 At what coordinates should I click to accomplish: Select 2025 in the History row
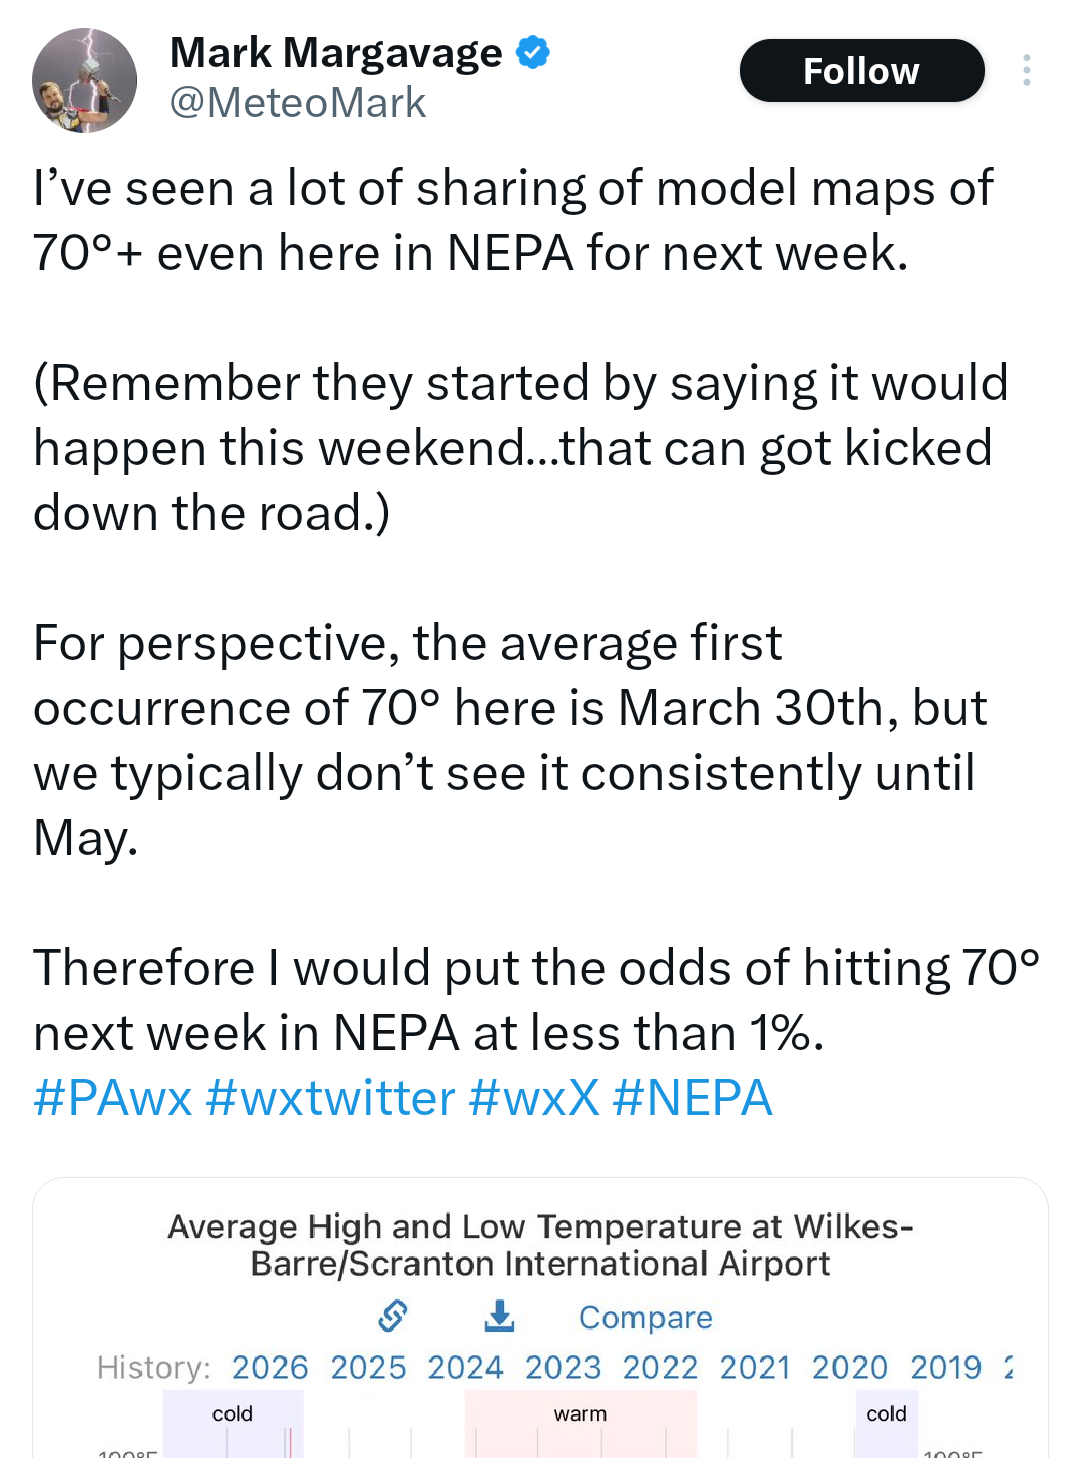click(x=368, y=1367)
